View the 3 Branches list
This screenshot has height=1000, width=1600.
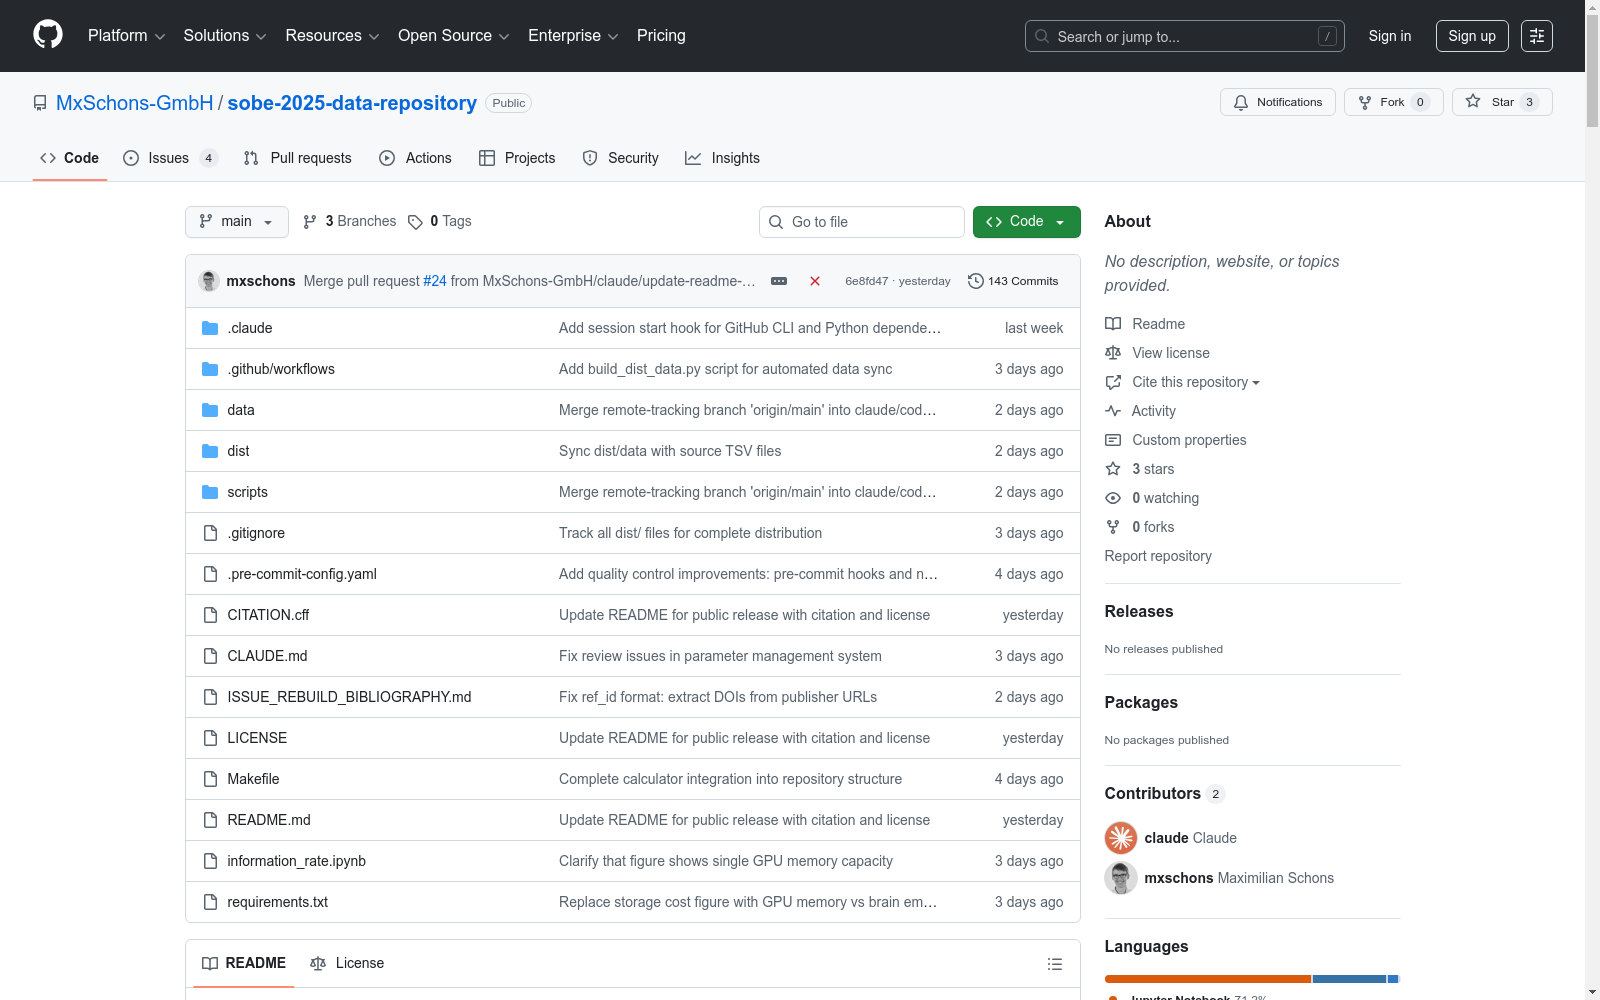(x=350, y=221)
